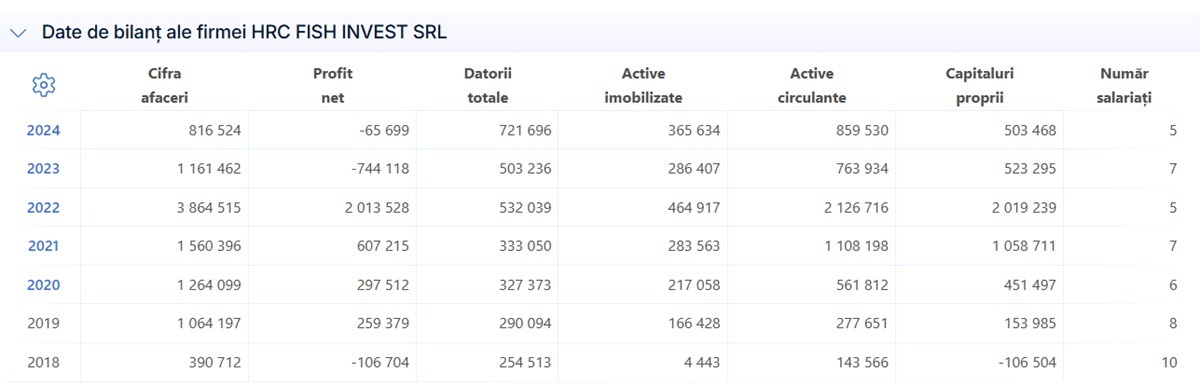1200x386 pixels.
Task: Select the 3 864 515 turnover value
Action: (x=209, y=208)
